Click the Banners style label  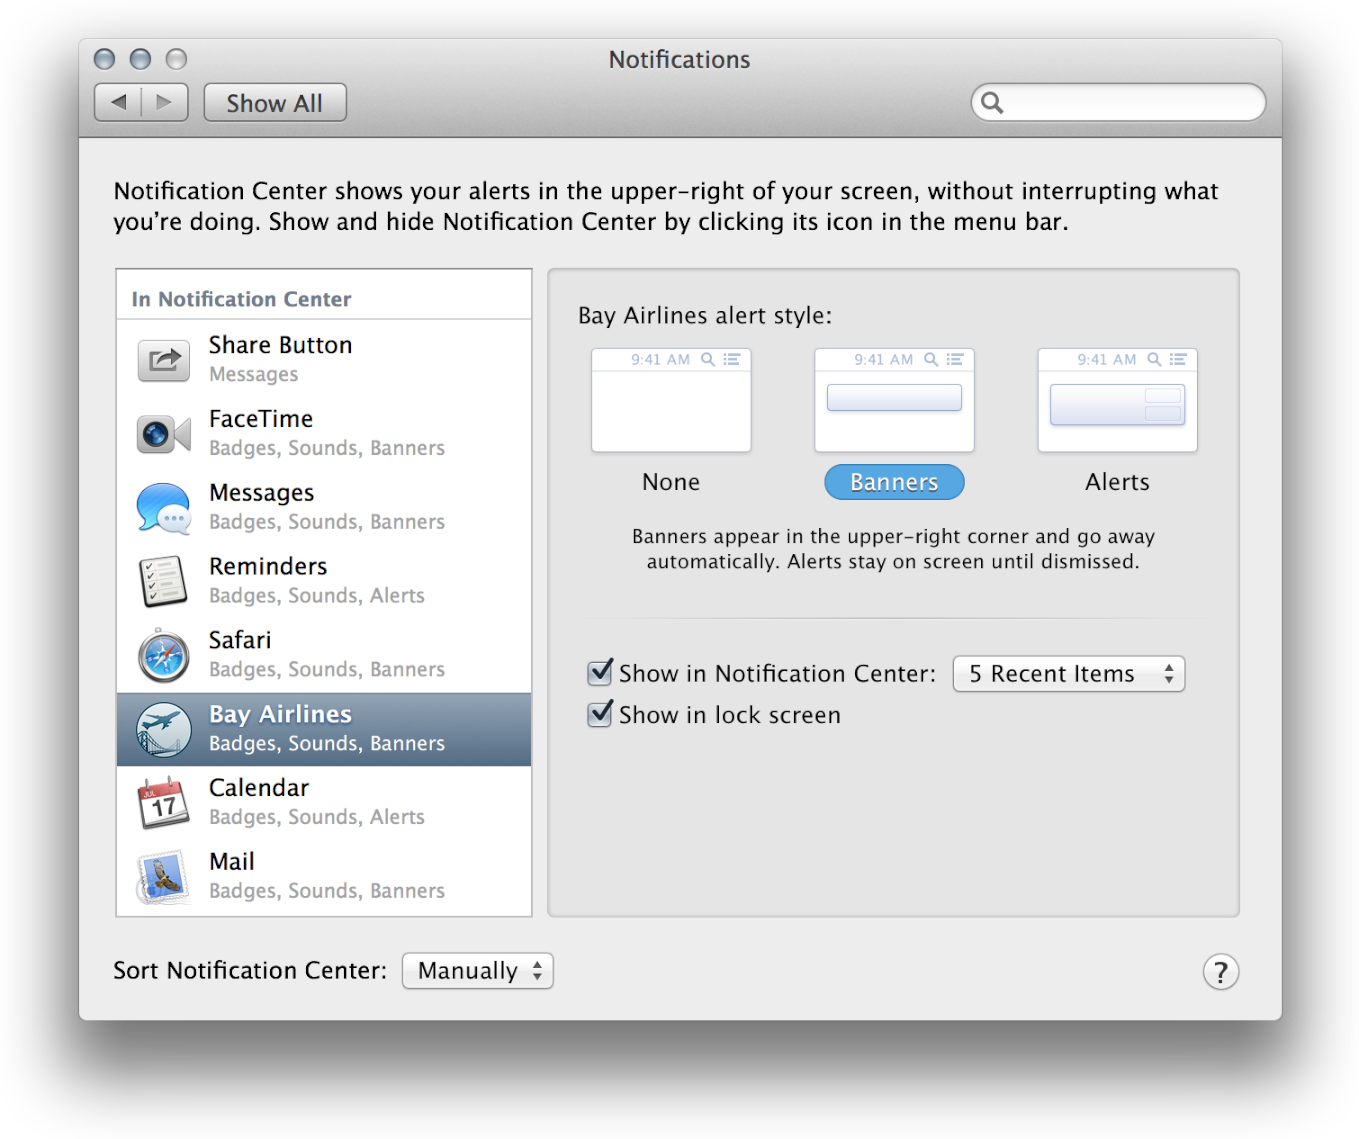tap(894, 482)
